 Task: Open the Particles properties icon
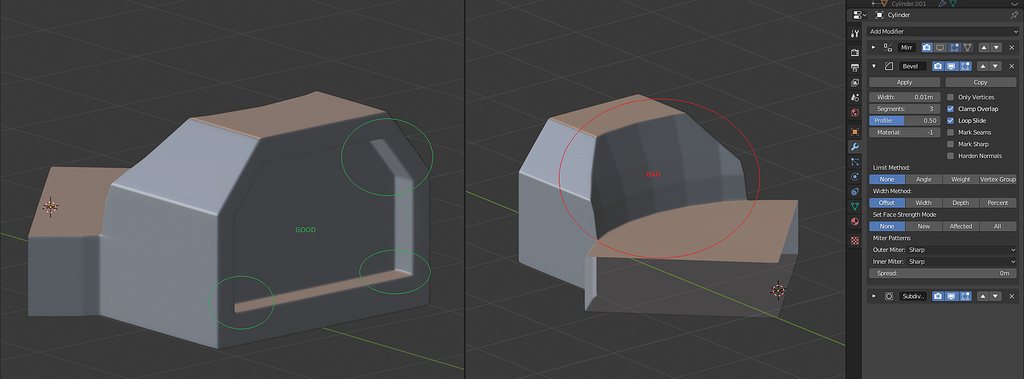(855, 161)
